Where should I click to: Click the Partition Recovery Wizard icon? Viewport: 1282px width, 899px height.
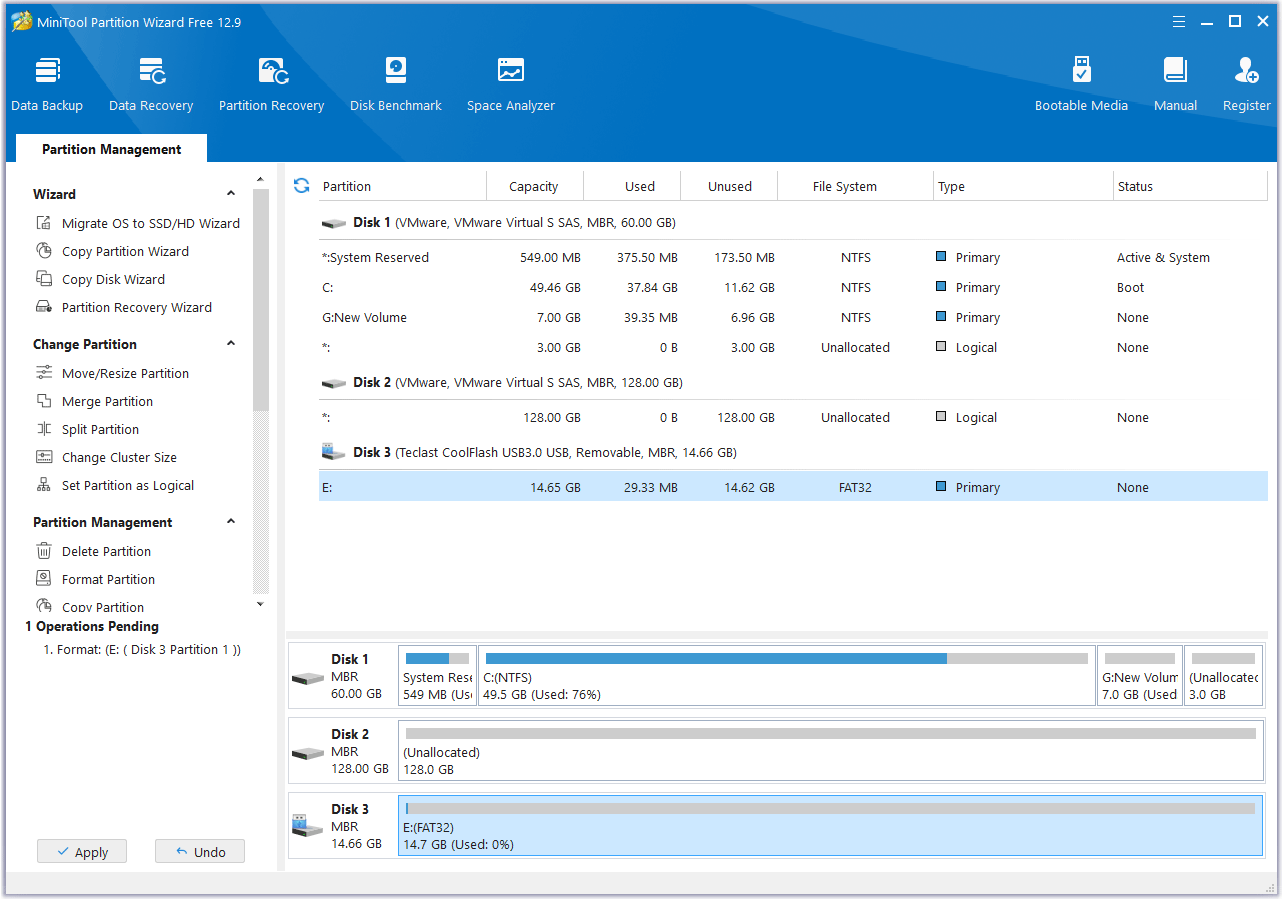[x=44, y=307]
